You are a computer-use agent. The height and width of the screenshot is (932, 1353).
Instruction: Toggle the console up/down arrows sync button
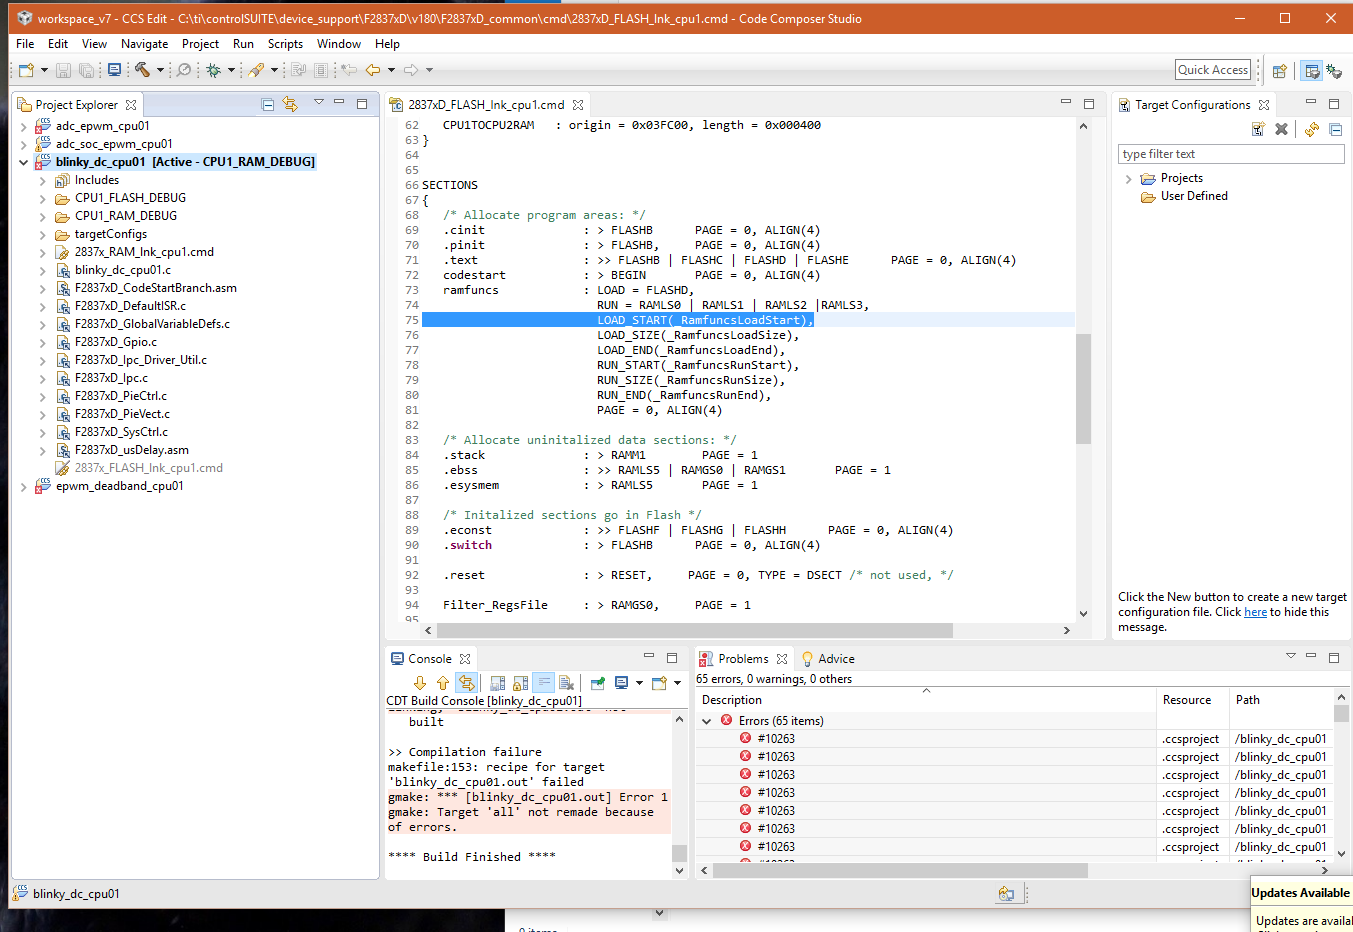466,683
